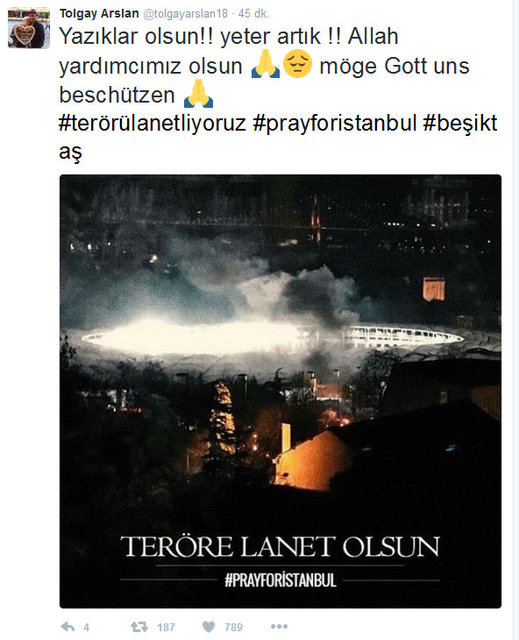
Task: Click the praying hands emoji after beschützen
Action: (199, 93)
